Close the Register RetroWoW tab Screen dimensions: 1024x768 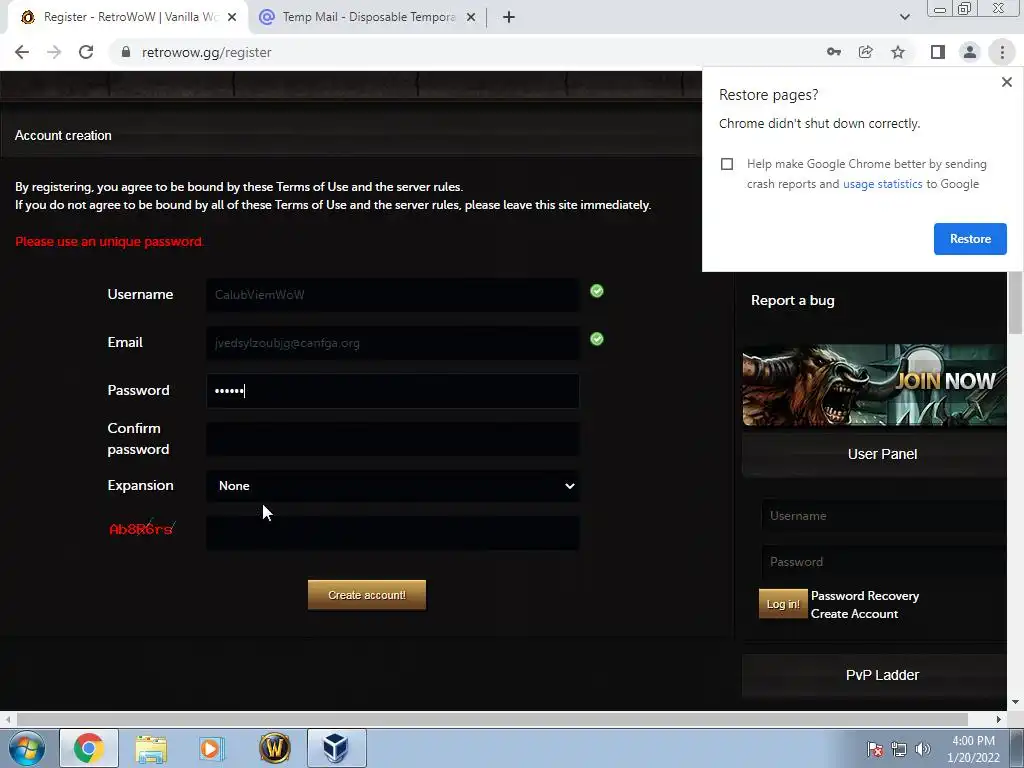click(232, 17)
